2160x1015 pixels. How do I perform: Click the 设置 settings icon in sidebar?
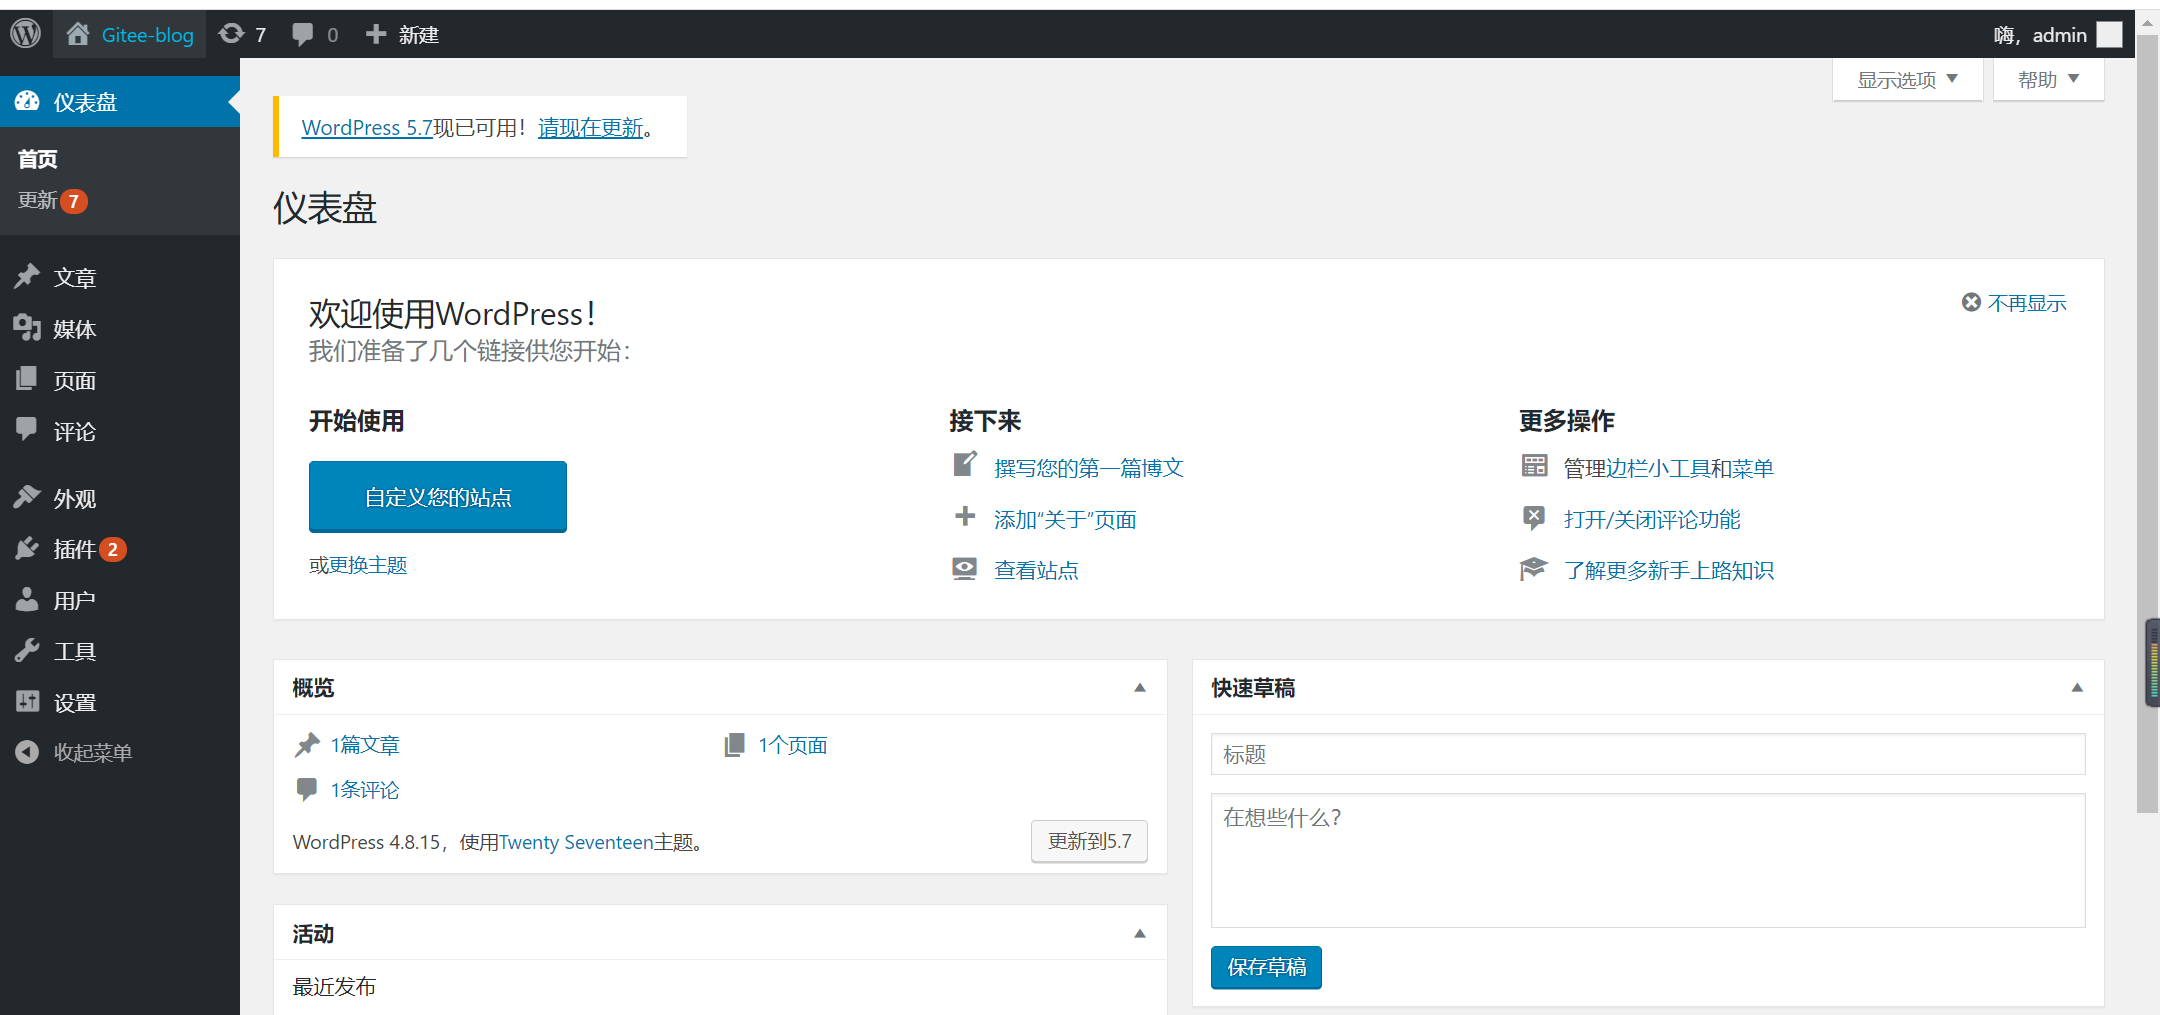(27, 701)
